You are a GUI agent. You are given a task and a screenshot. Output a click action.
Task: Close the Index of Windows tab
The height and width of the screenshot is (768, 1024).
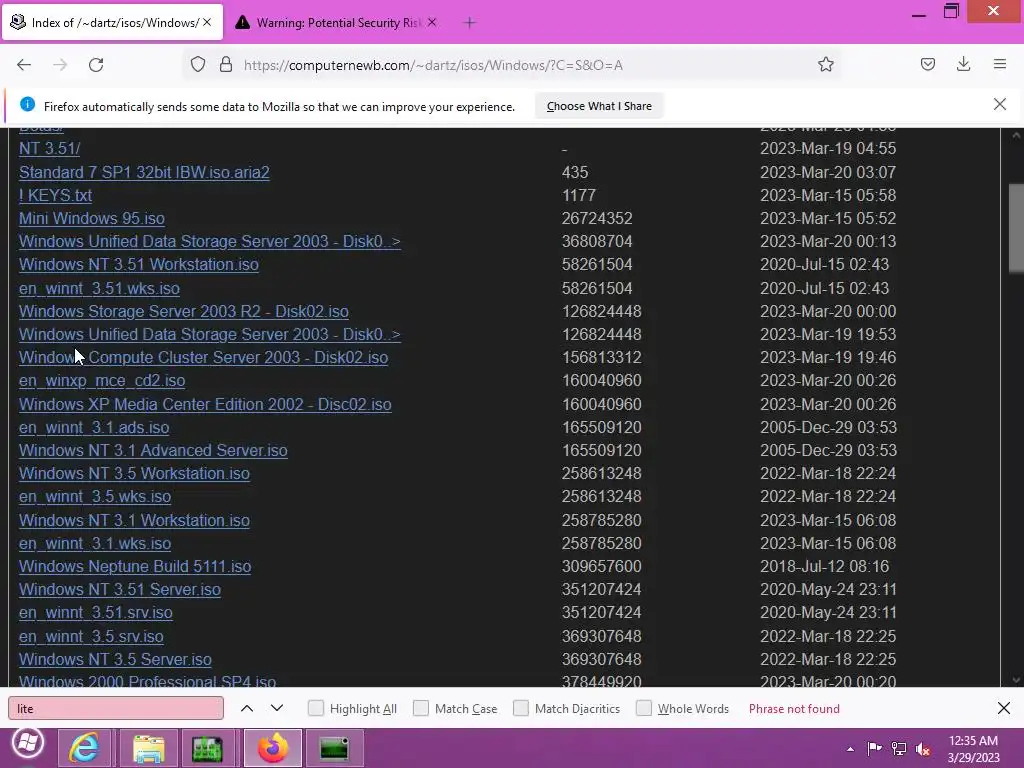point(207,22)
